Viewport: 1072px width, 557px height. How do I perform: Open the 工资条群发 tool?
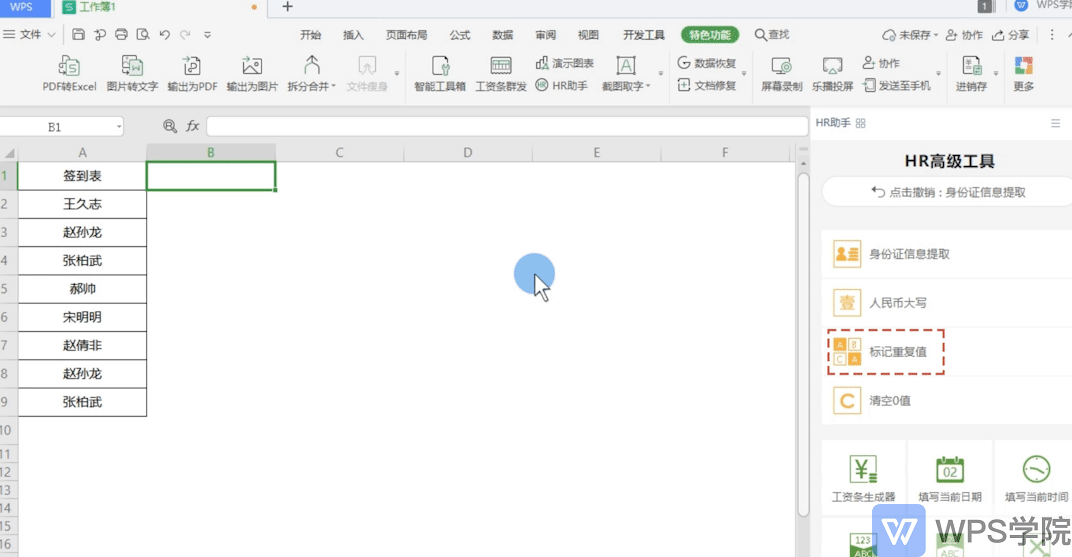pos(500,74)
